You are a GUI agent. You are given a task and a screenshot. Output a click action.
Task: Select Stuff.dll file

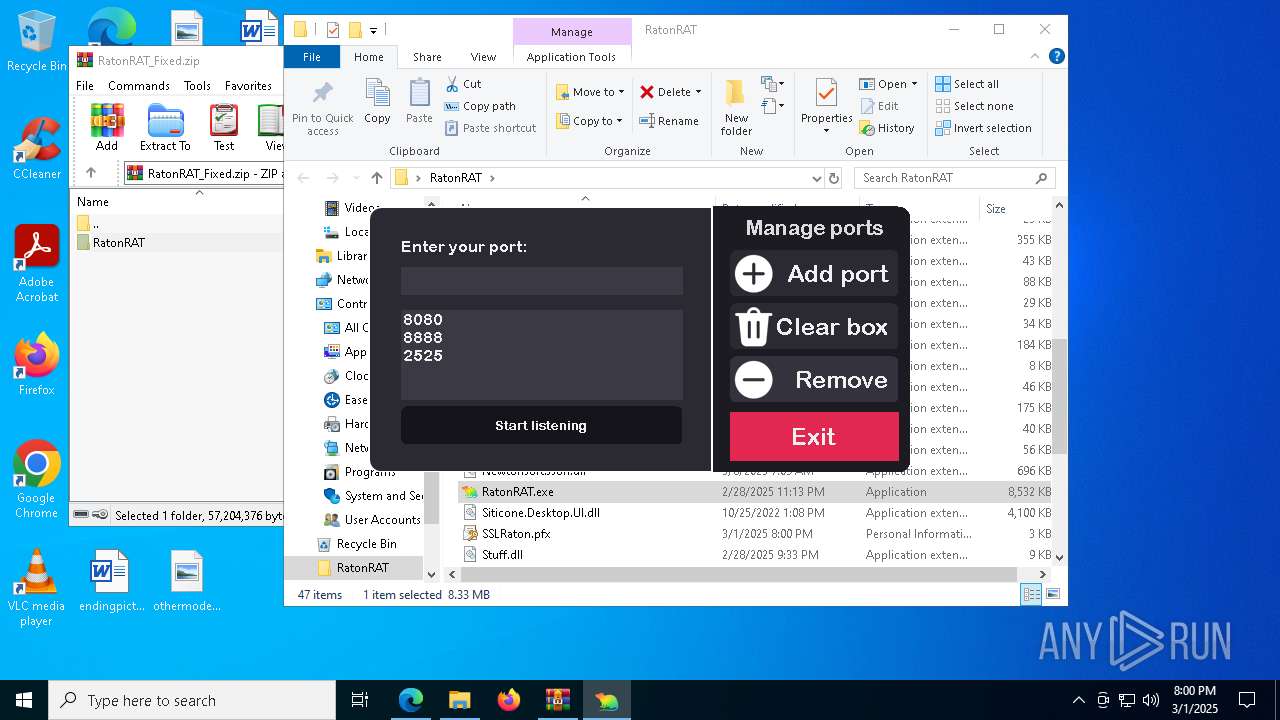pyautogui.click(x=755, y=555)
